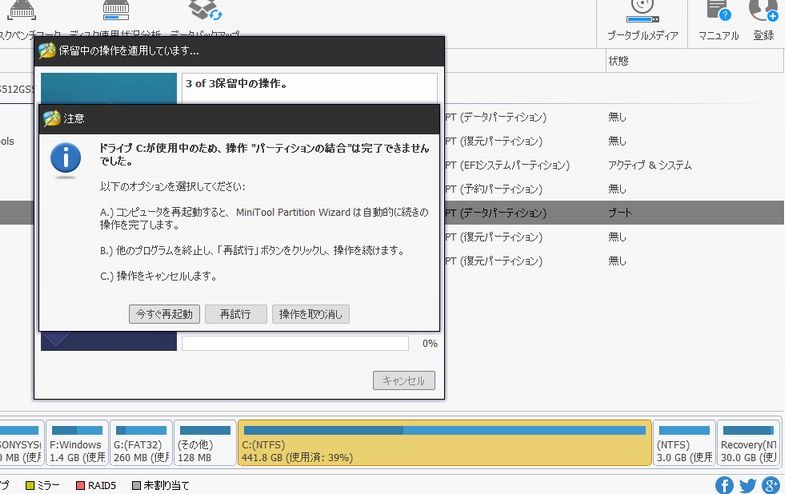Viewport: 785px width, 494px height.
Task: Select the G:(FAT32) 260 MB partition block
Action: 138,443
